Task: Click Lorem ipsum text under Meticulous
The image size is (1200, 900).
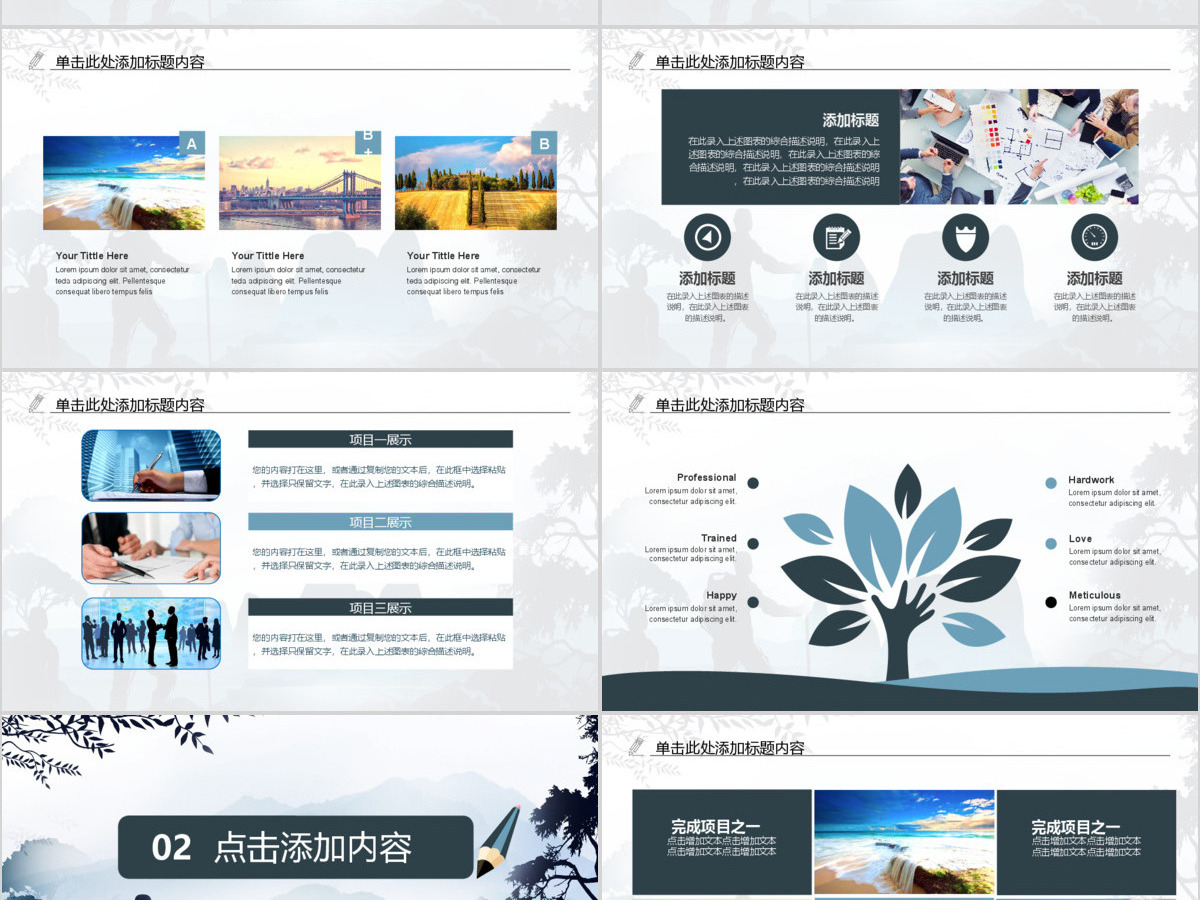Action: 1114,613
